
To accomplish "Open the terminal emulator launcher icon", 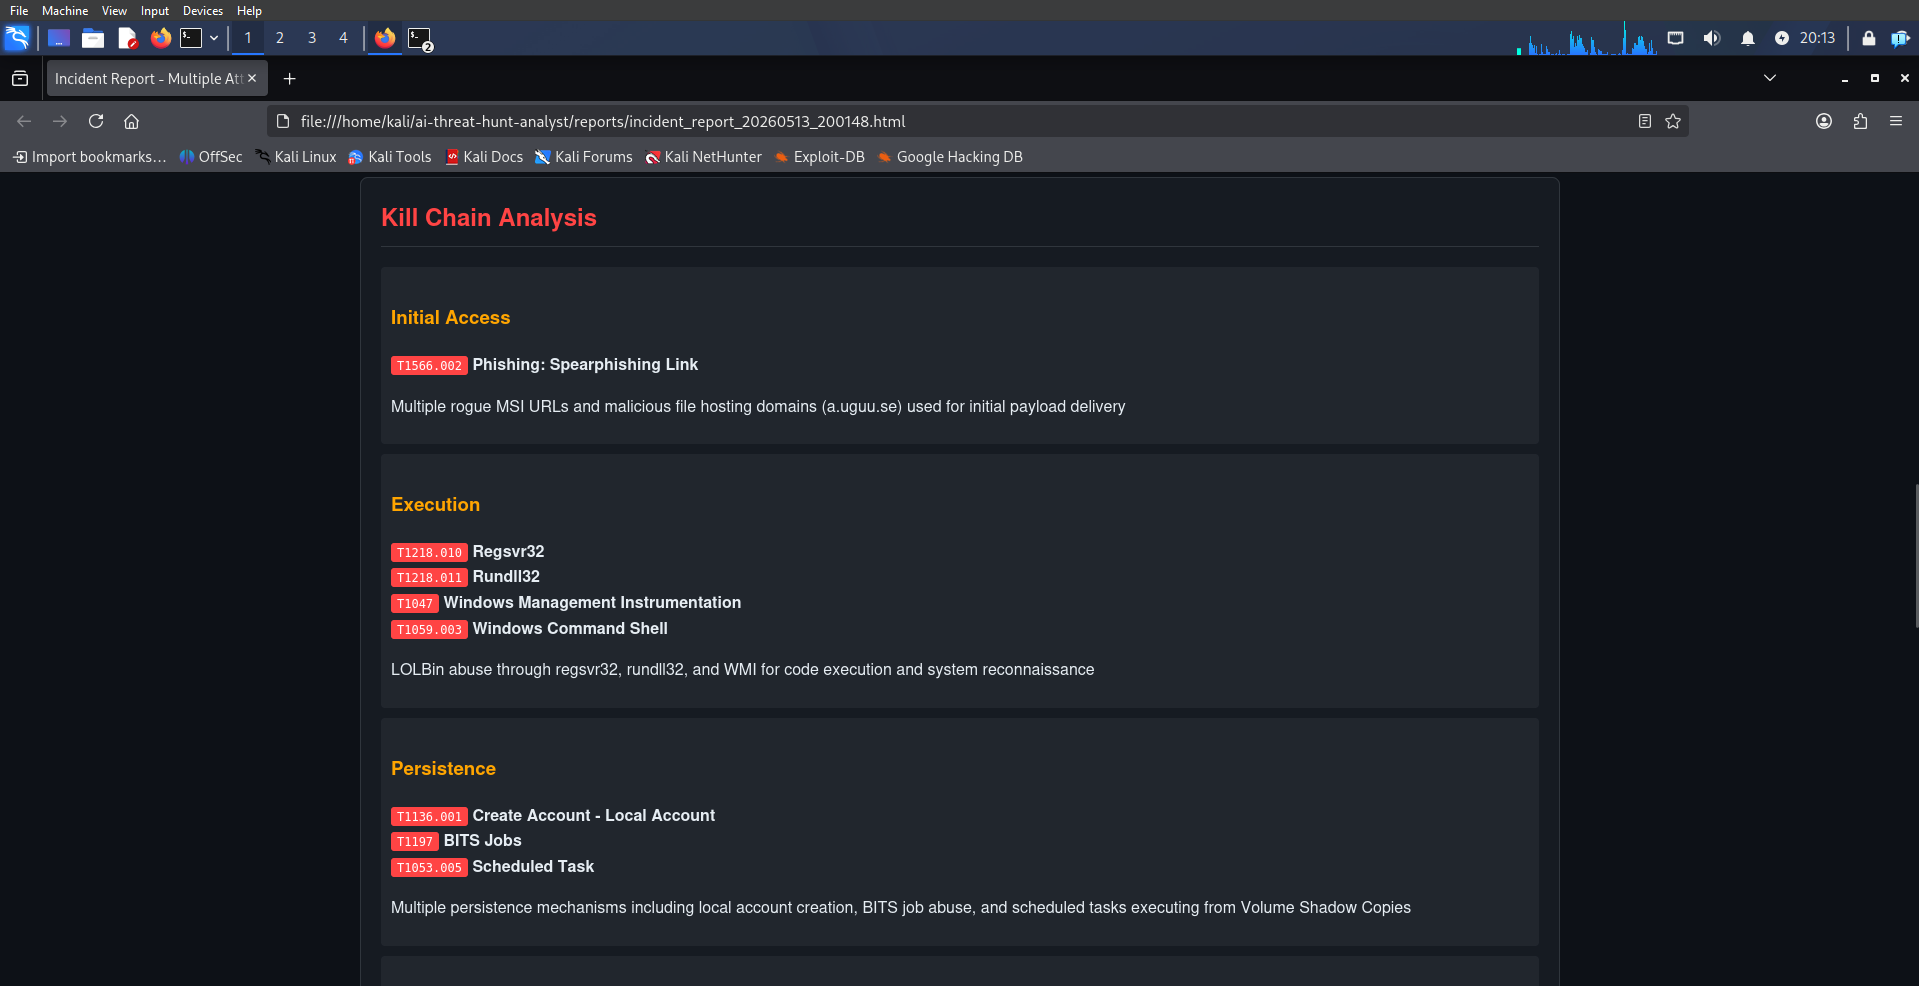I will point(191,38).
